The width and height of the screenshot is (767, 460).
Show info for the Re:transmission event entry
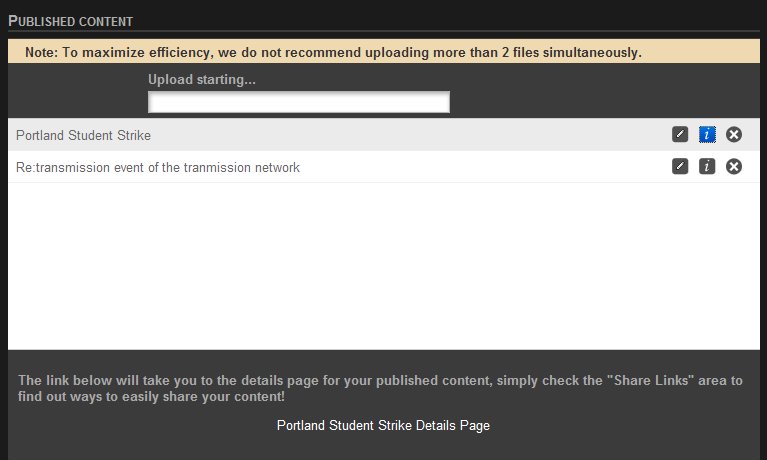point(707,166)
